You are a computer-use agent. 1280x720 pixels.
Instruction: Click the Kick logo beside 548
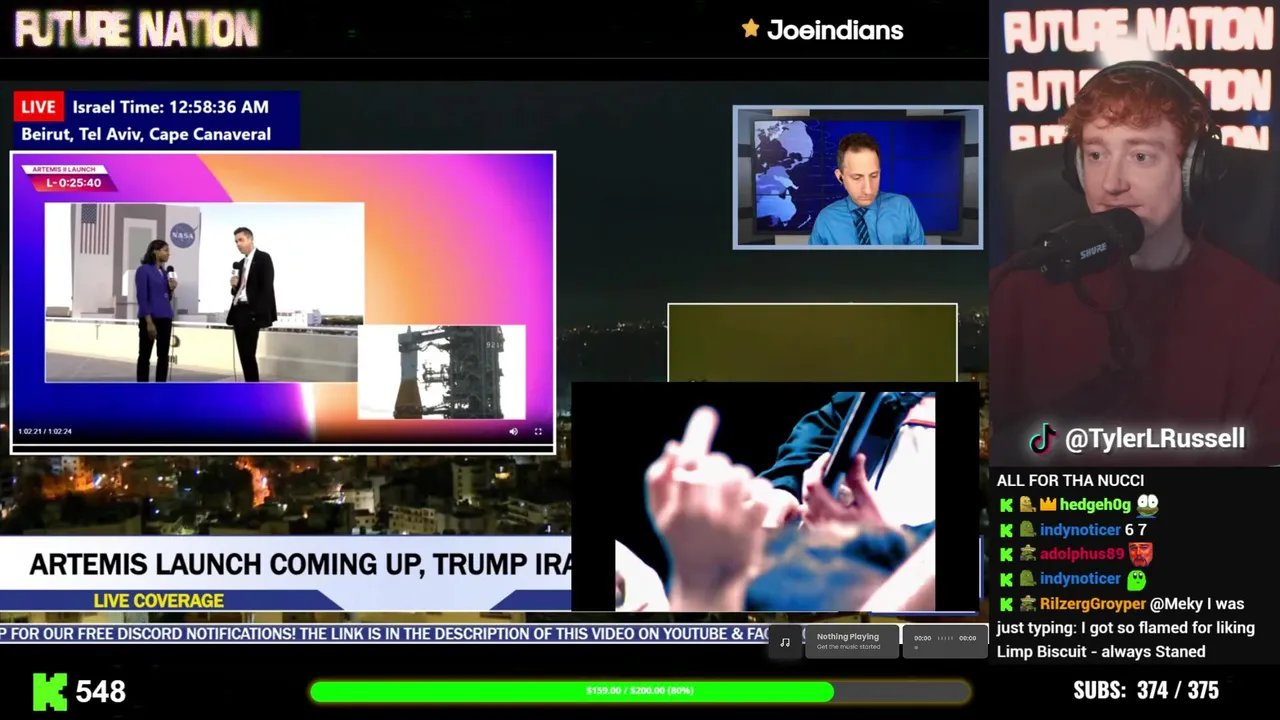pos(50,691)
